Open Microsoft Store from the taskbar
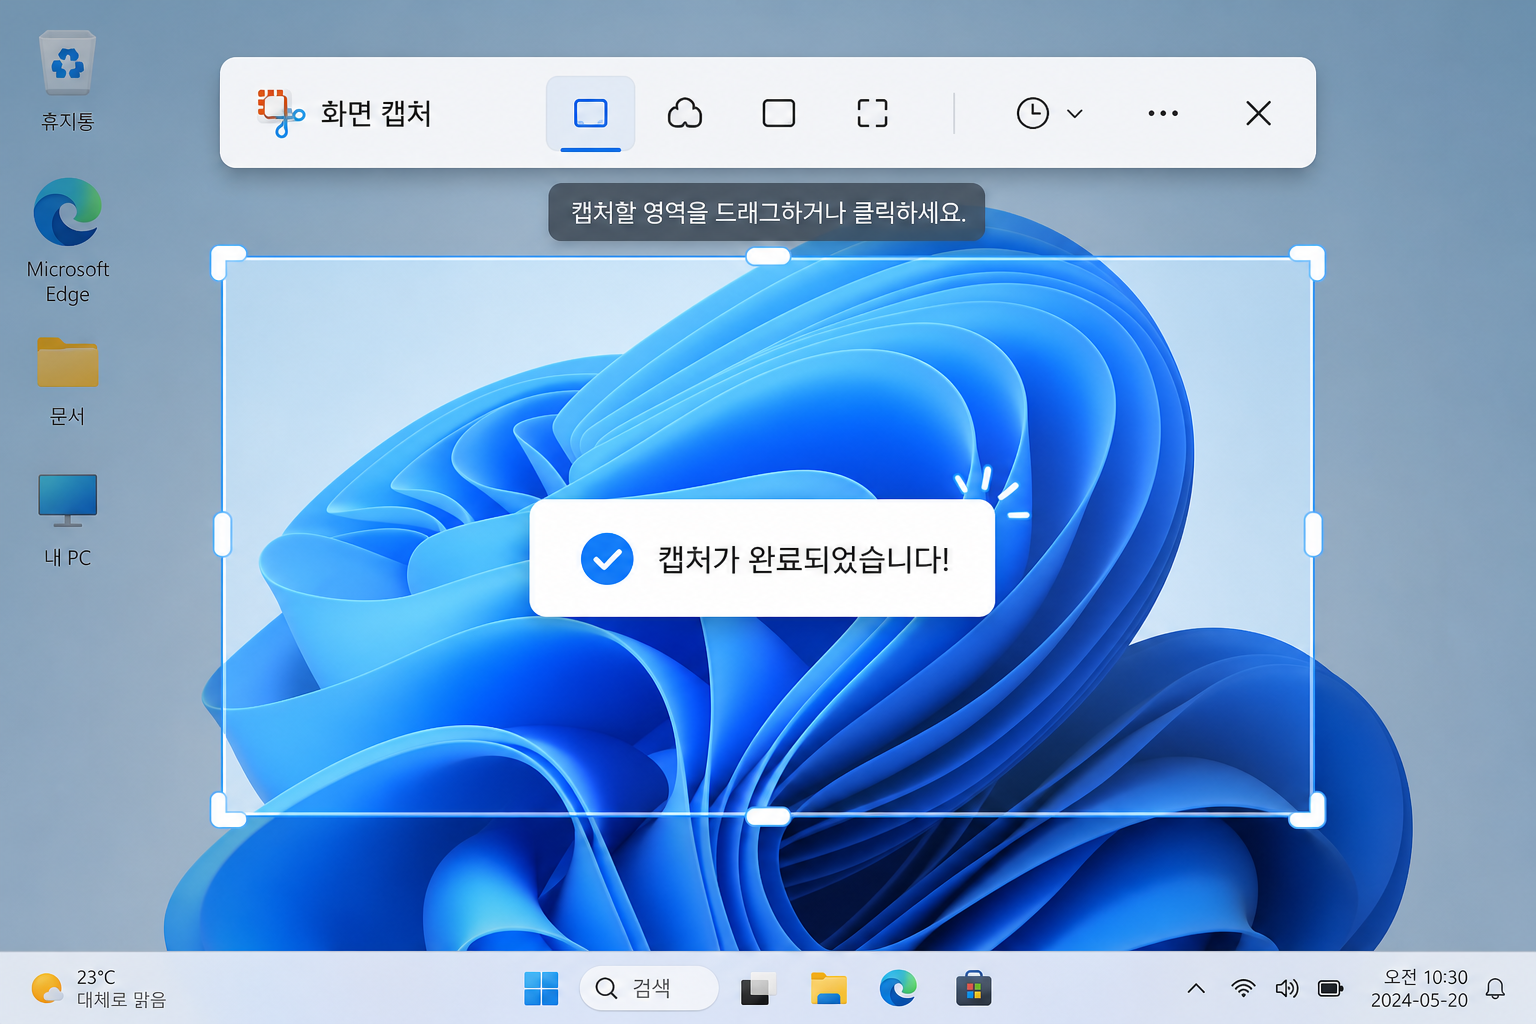Viewport: 1536px width, 1024px height. 973,988
